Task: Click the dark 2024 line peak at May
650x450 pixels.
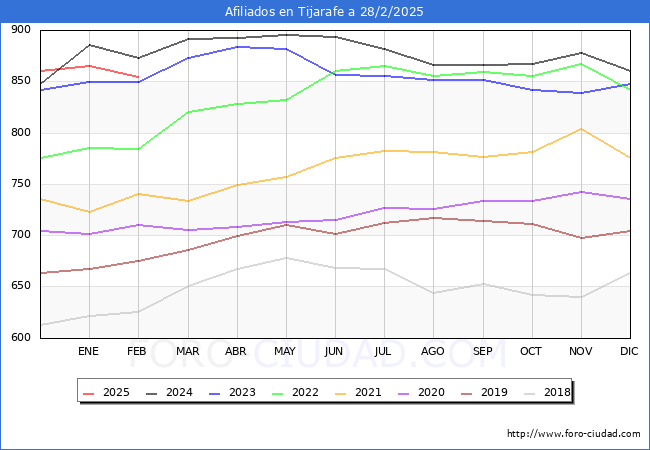Action: click(286, 35)
